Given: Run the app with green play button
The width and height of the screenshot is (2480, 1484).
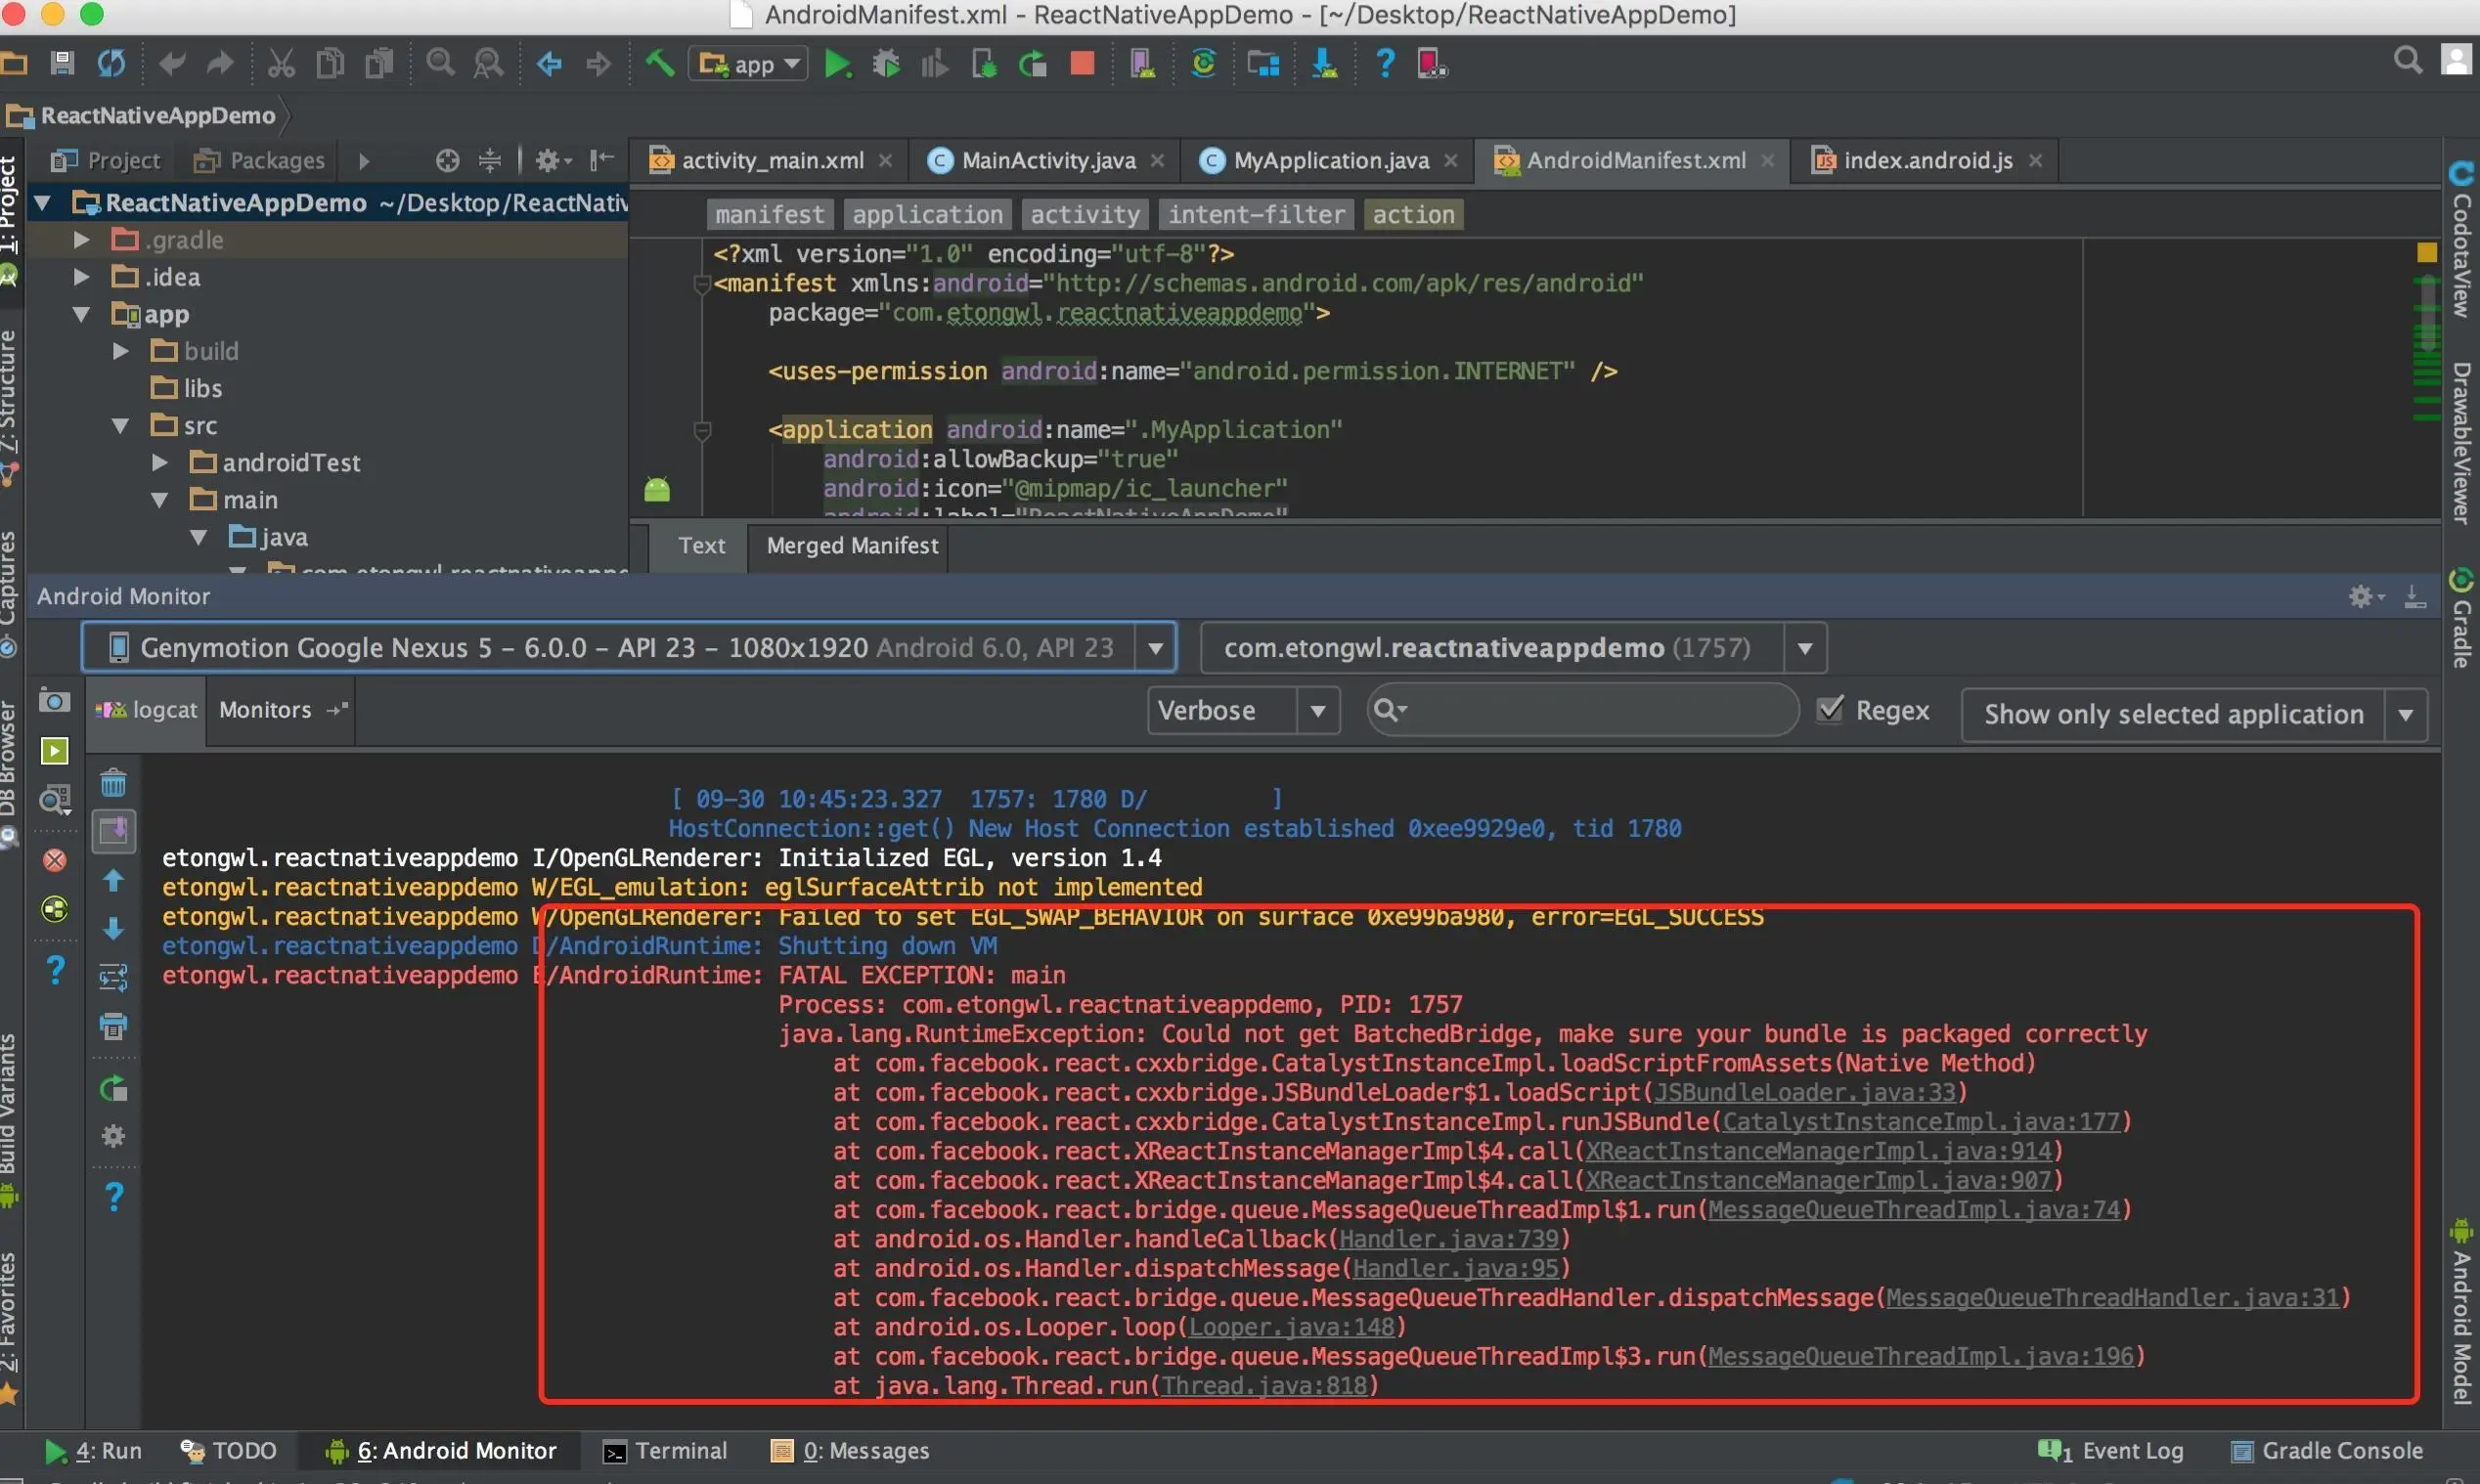Looking at the screenshot, I should pyautogui.click(x=837, y=65).
